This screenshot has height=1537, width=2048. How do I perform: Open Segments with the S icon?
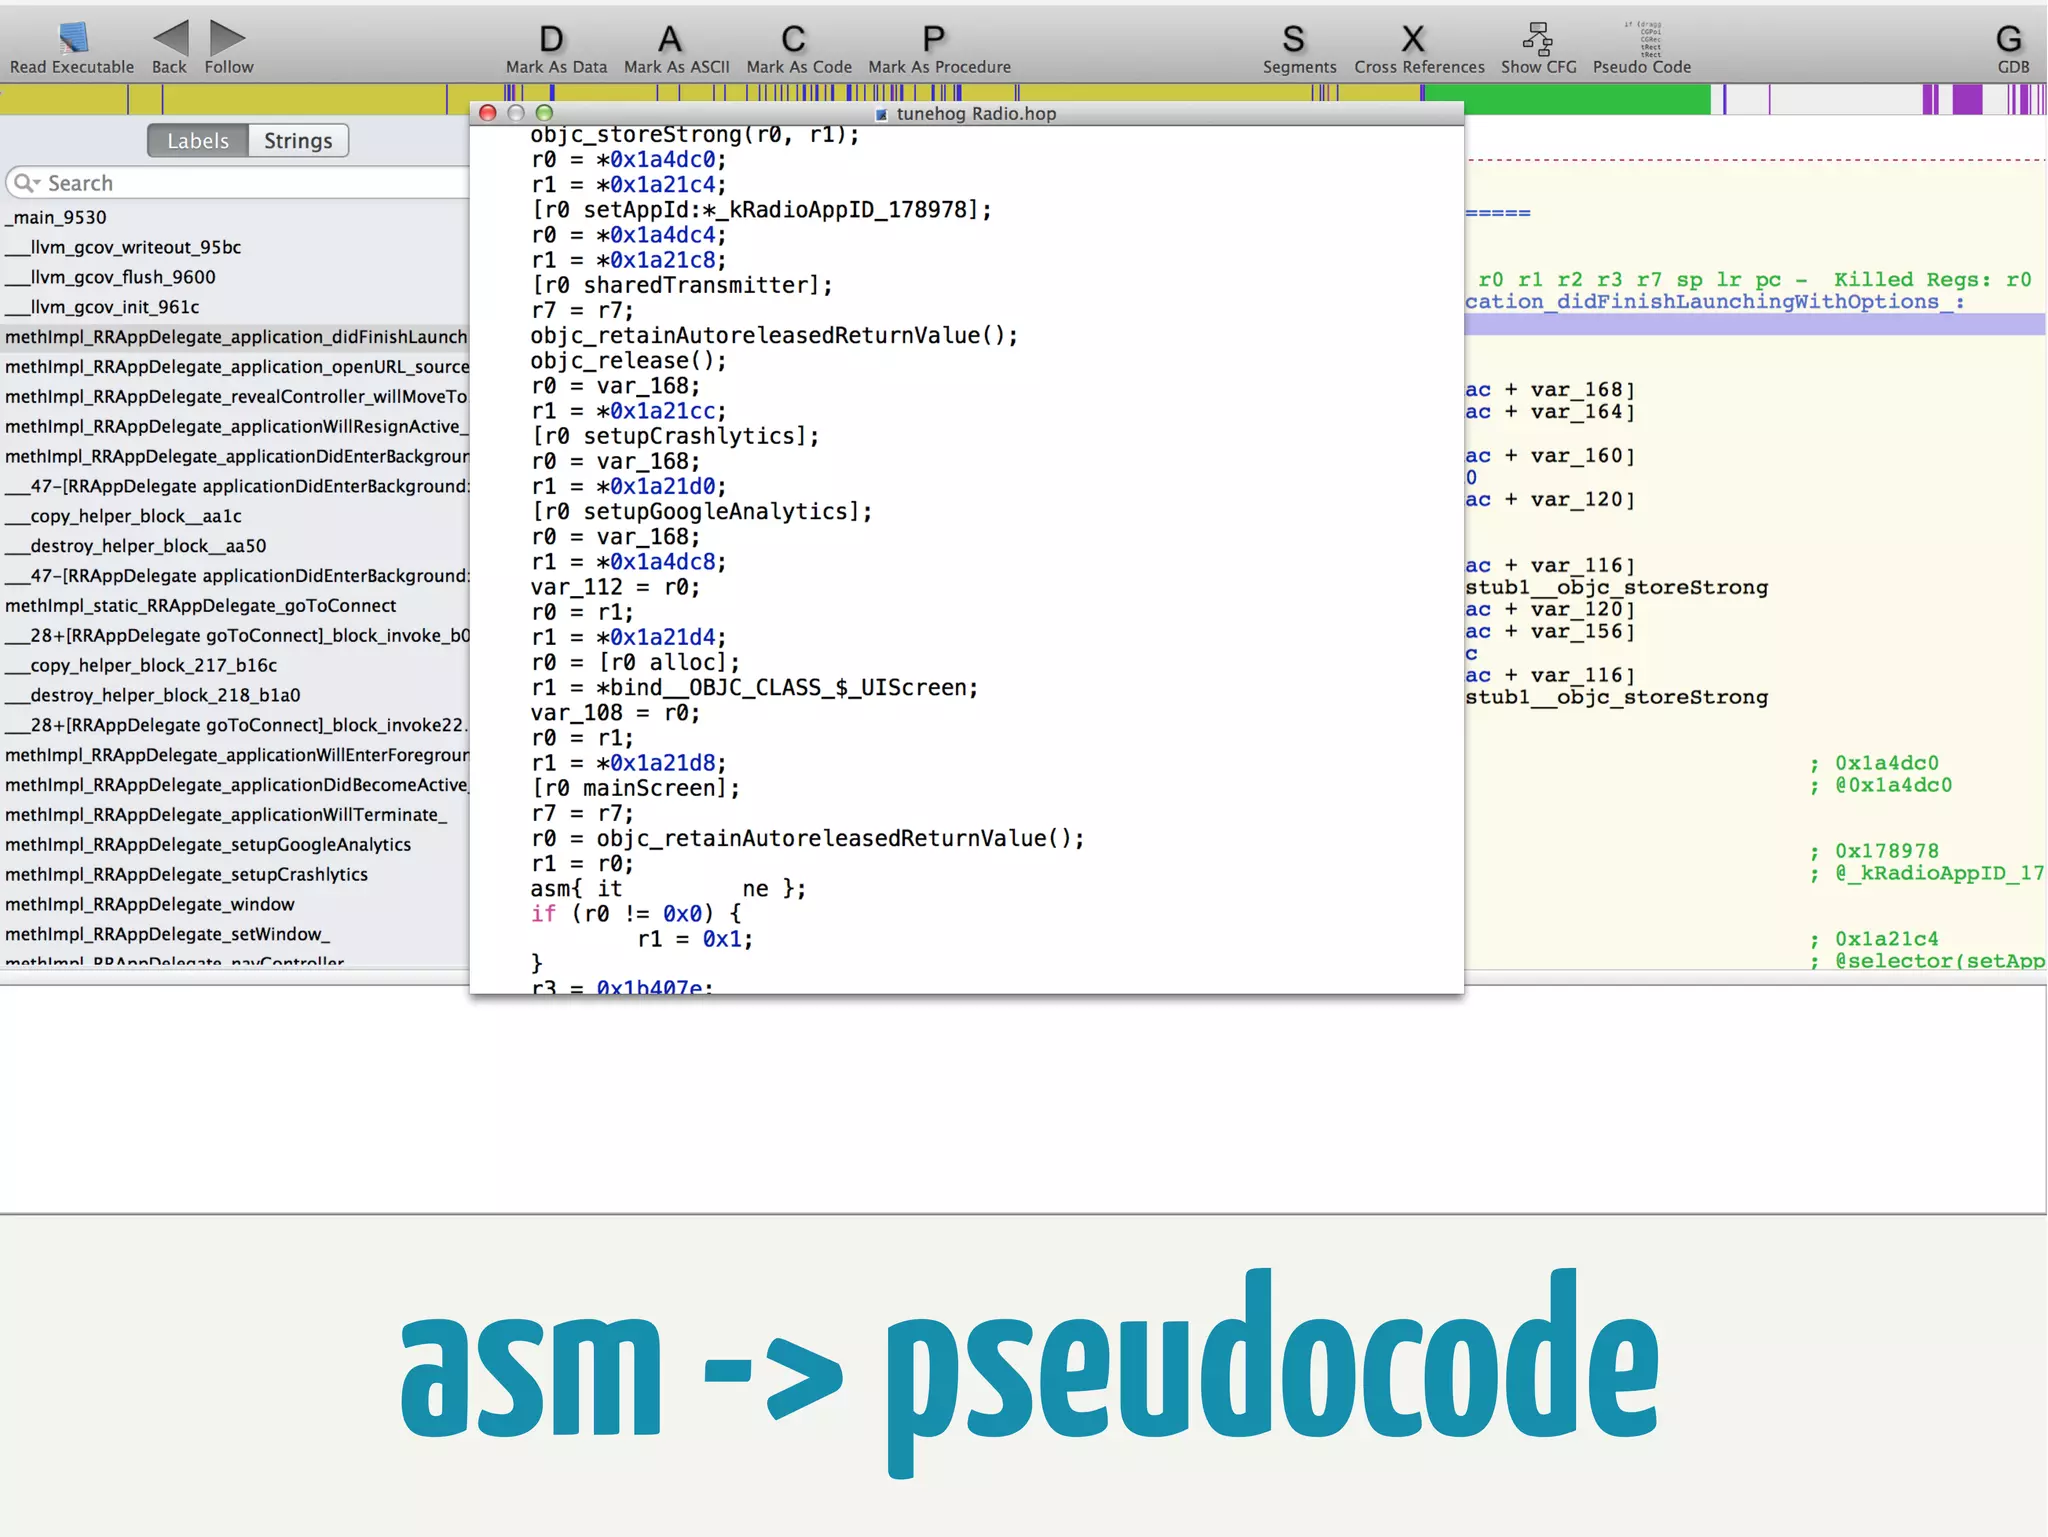tap(1293, 38)
